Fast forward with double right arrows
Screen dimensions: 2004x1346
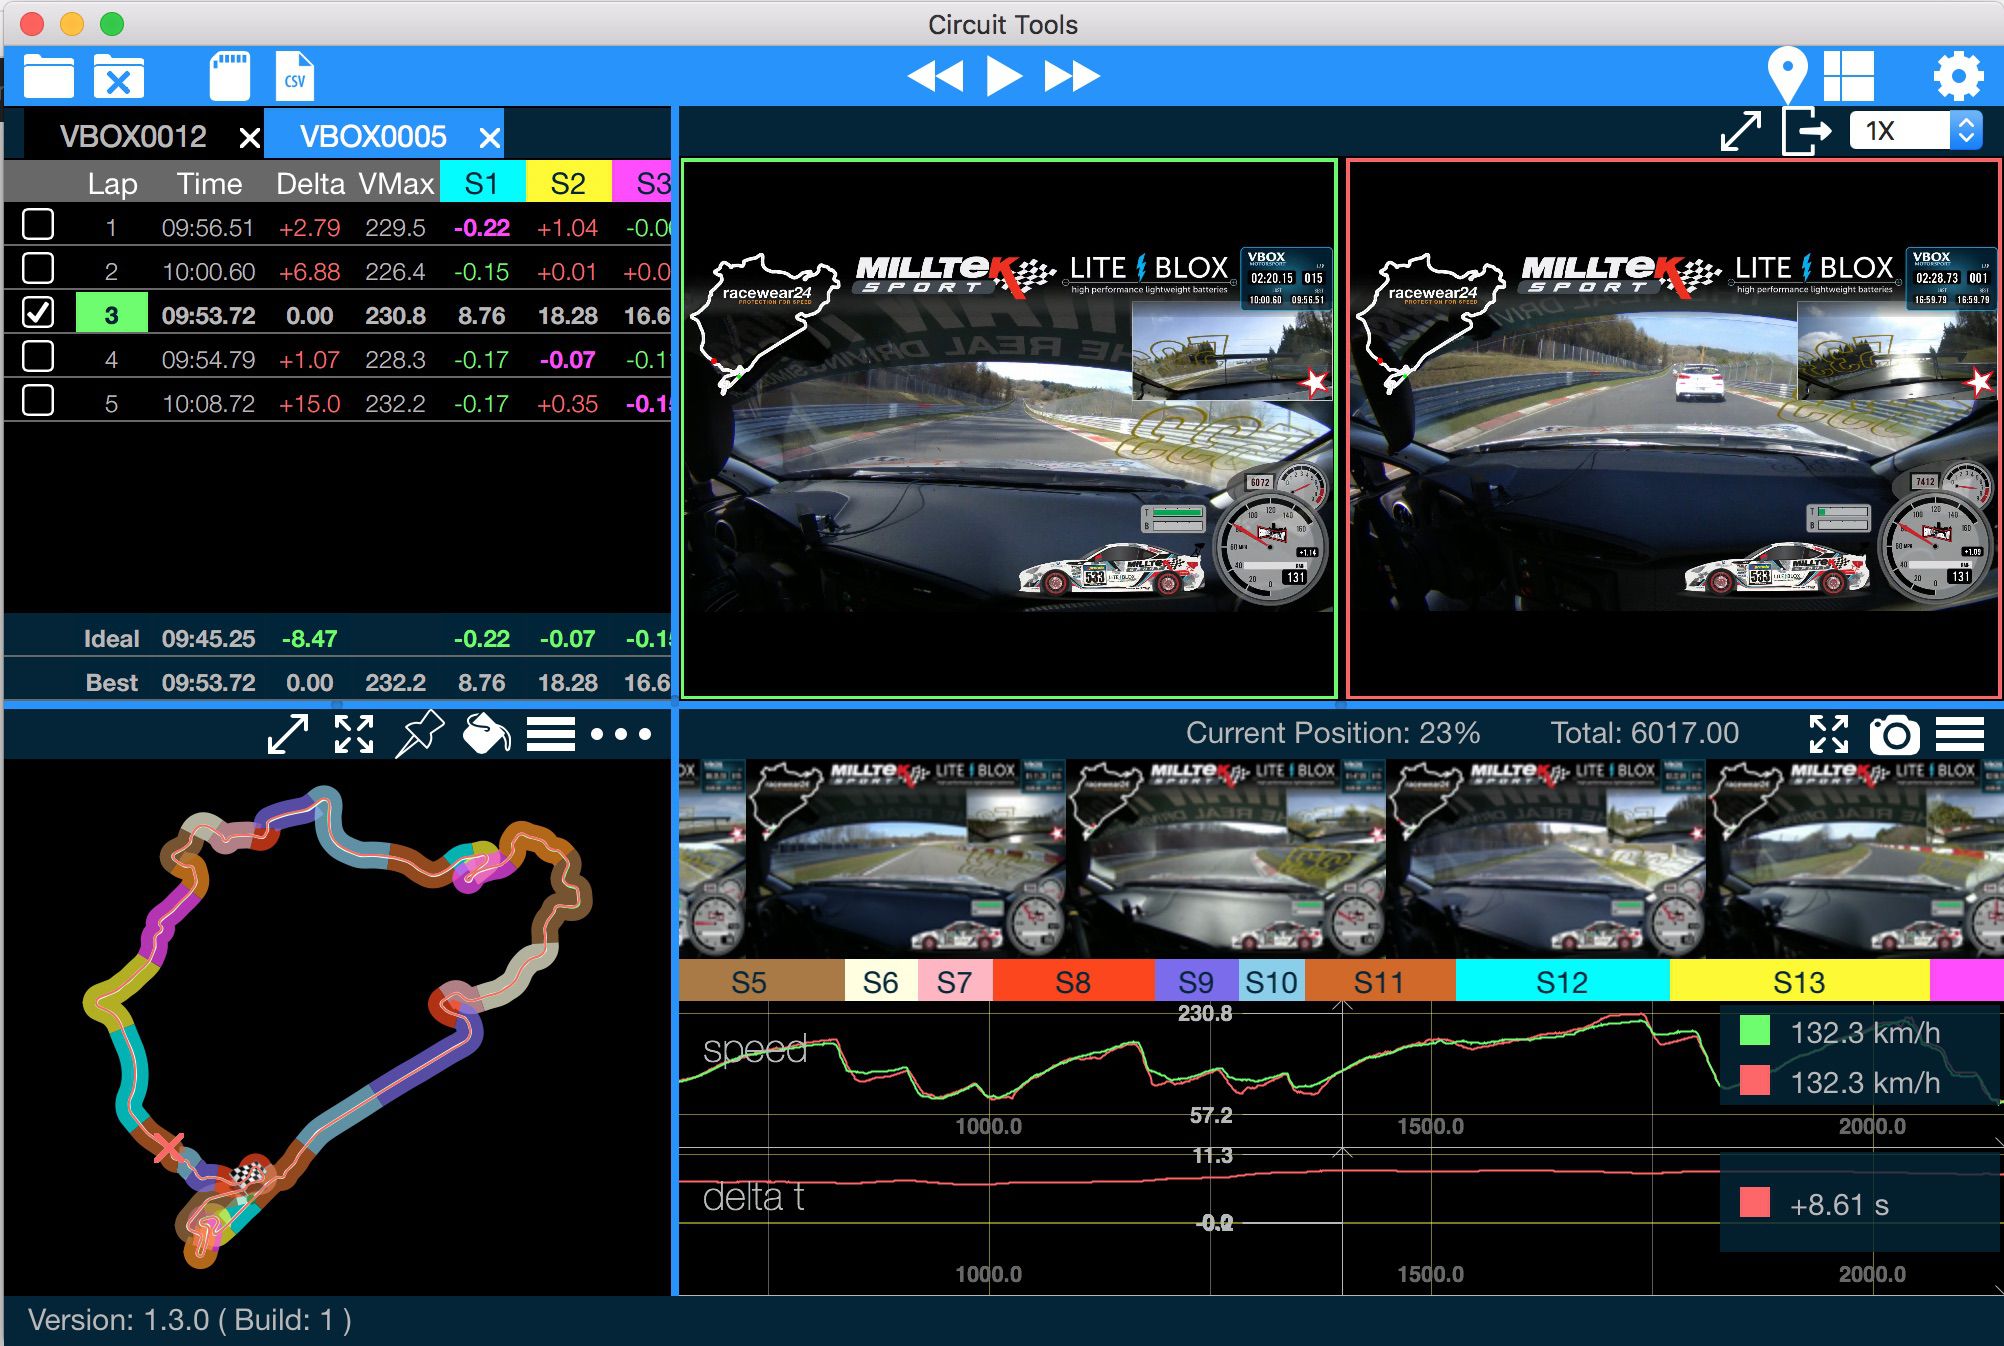[1072, 76]
